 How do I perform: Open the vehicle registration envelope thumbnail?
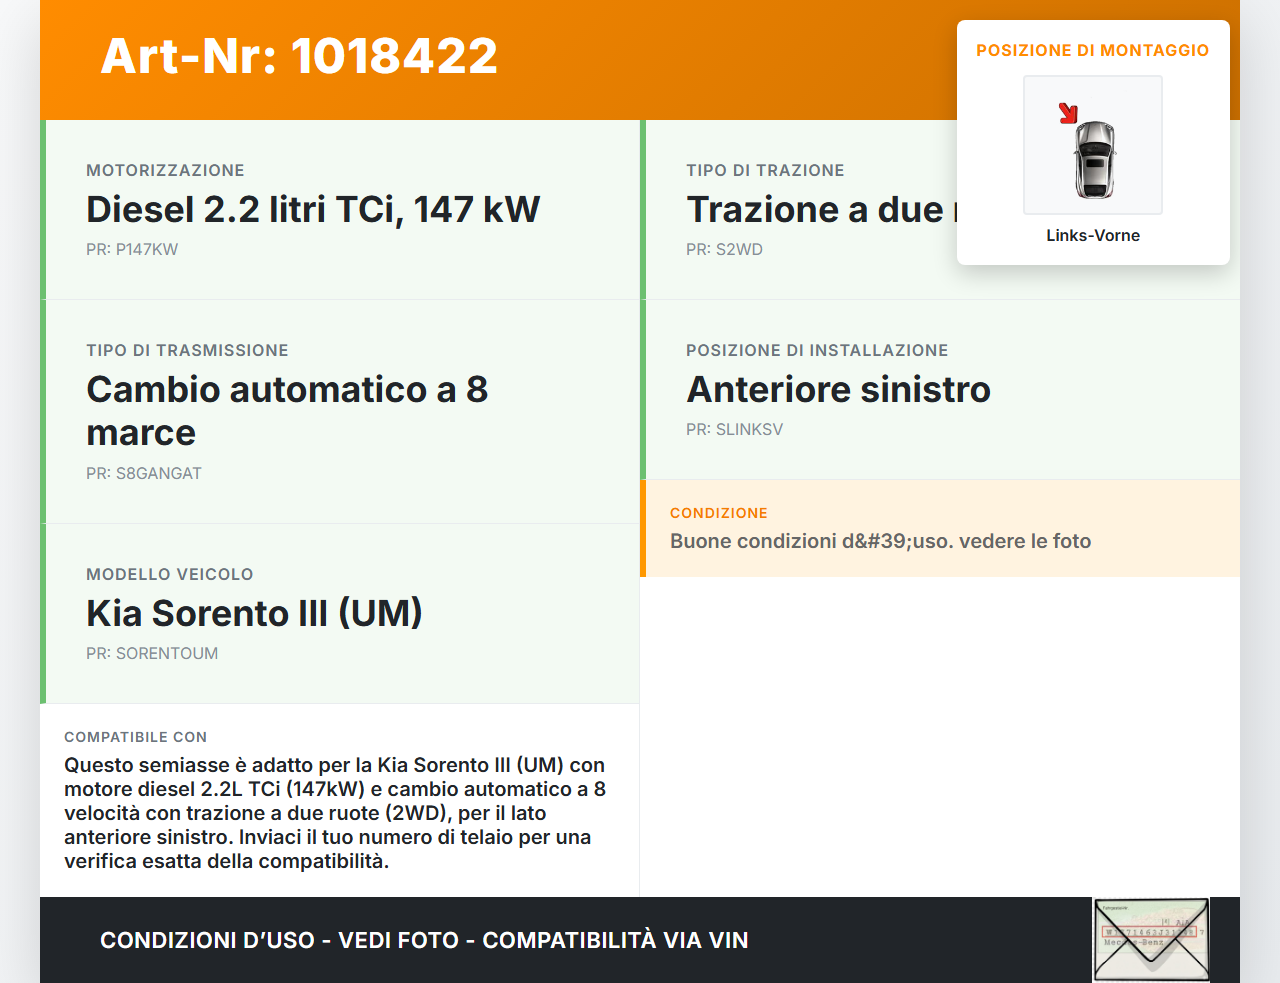coord(1150,938)
